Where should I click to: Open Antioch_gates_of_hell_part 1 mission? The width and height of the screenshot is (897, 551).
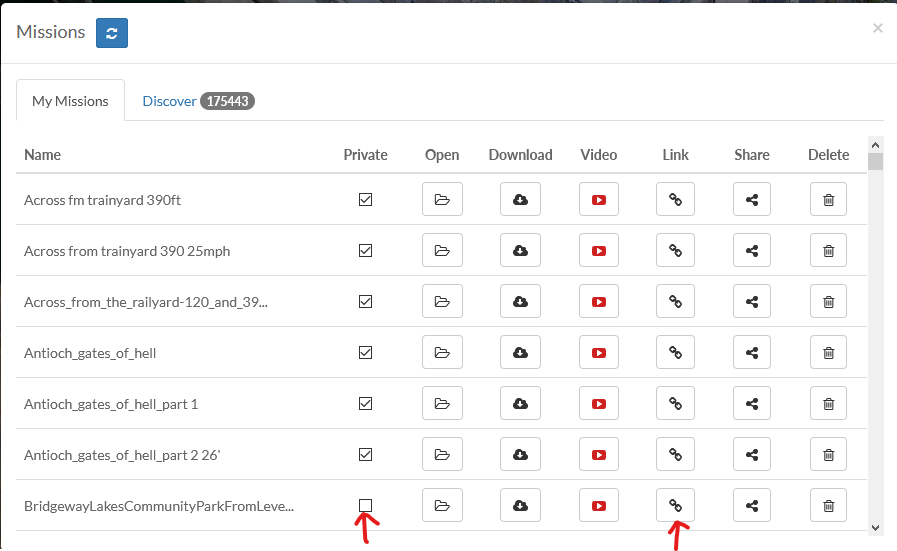tap(442, 403)
